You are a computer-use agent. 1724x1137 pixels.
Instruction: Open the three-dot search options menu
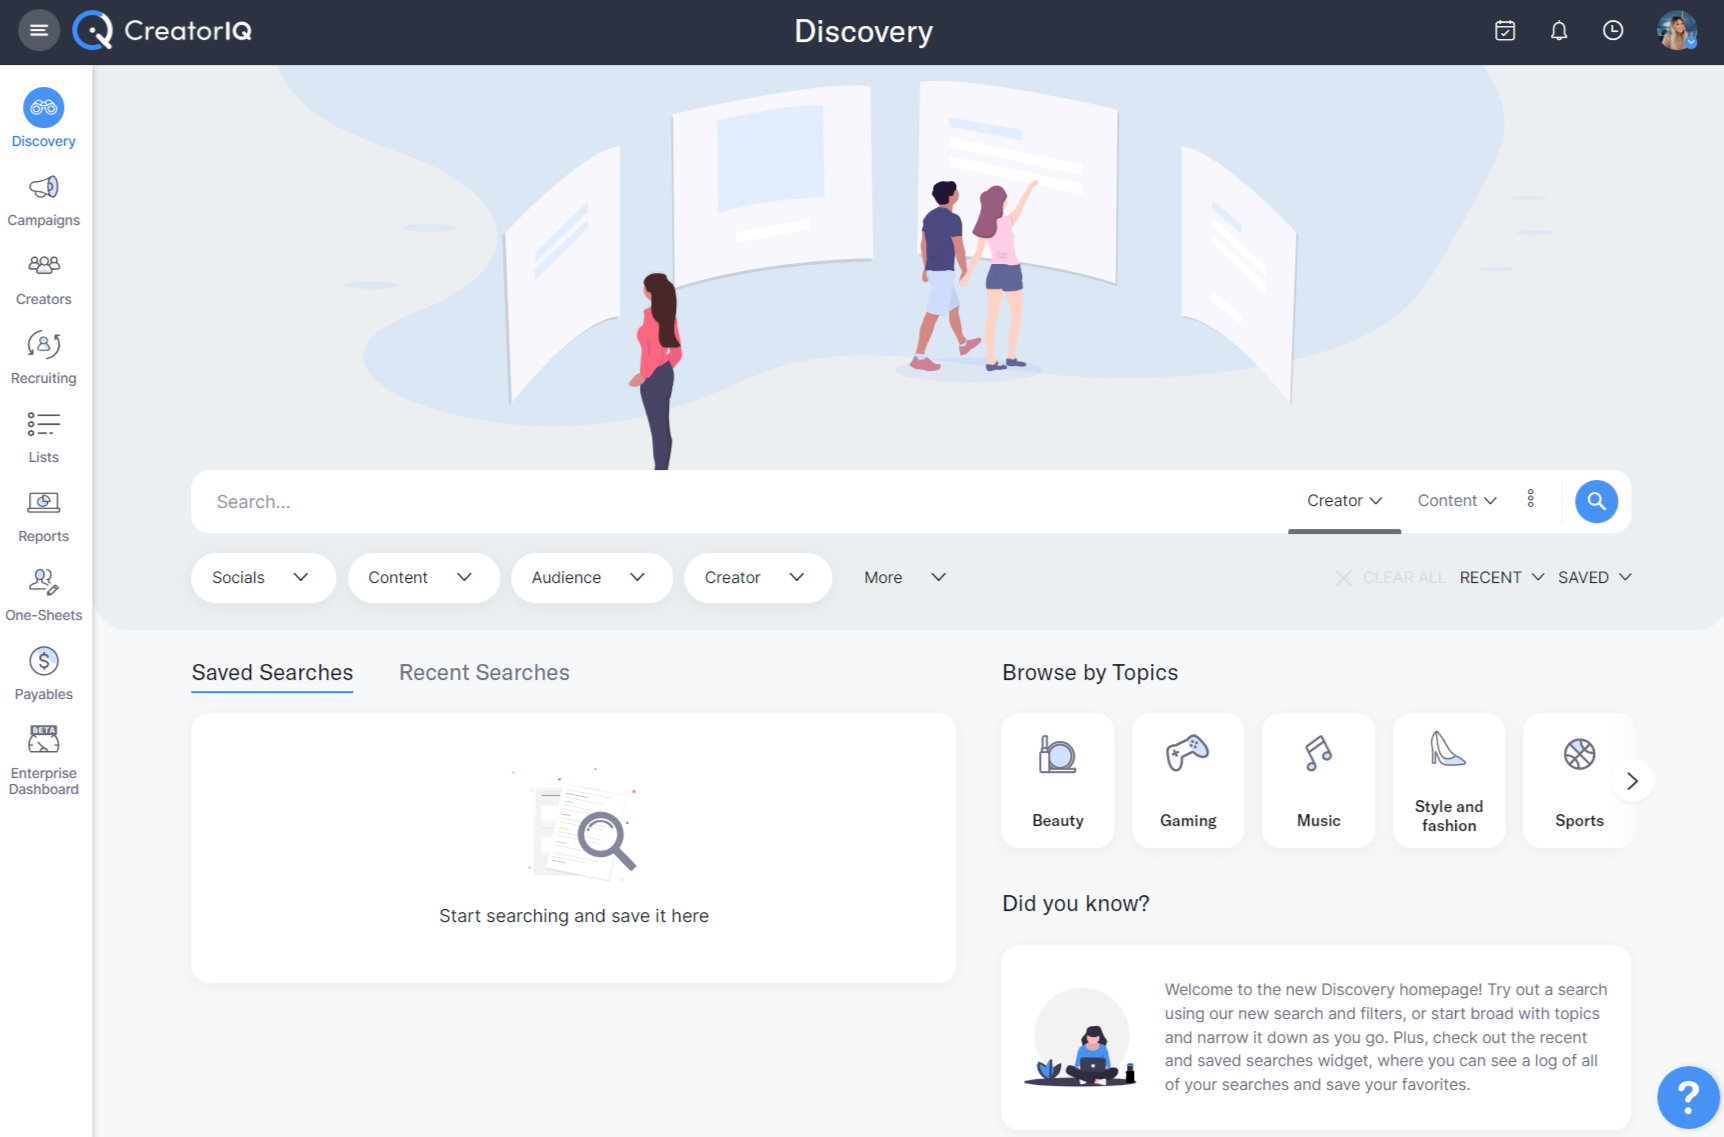(x=1531, y=499)
